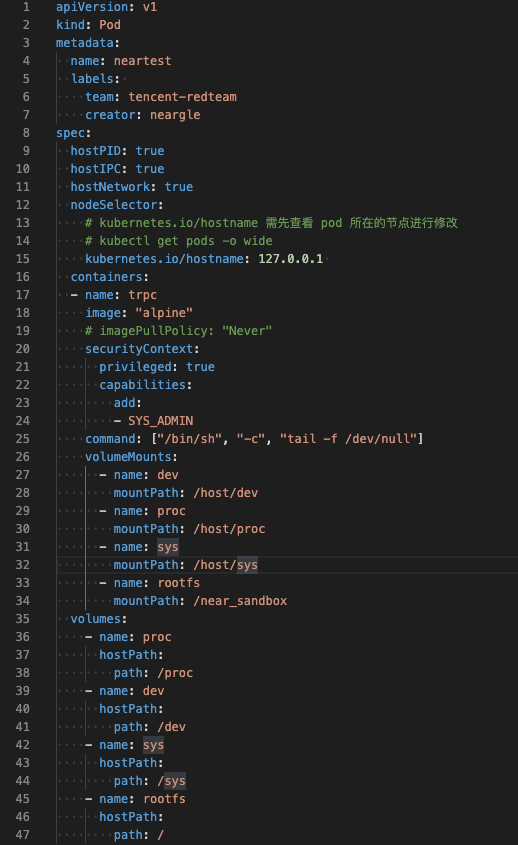Click the 'nodeSelector:' key

tap(117, 205)
